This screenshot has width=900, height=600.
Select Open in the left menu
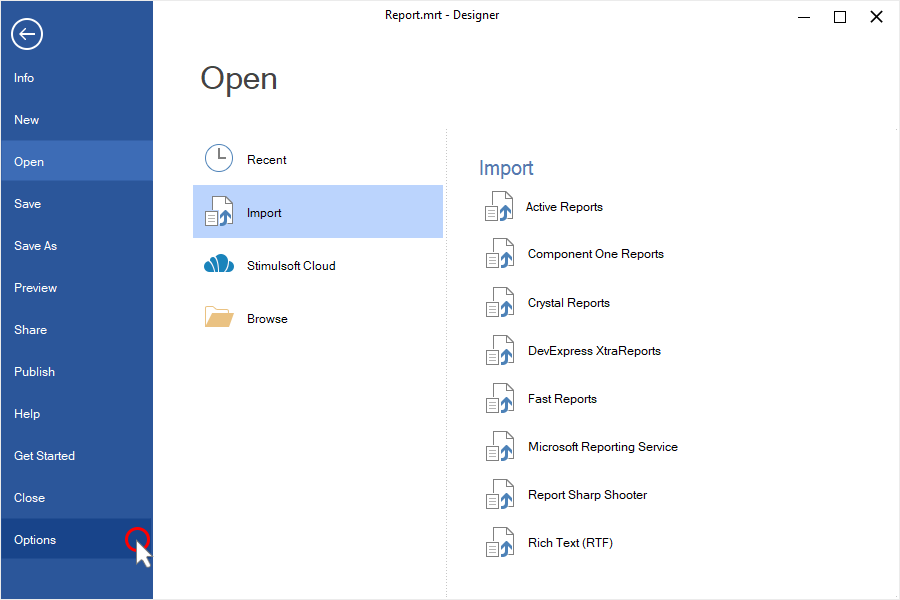click(77, 161)
